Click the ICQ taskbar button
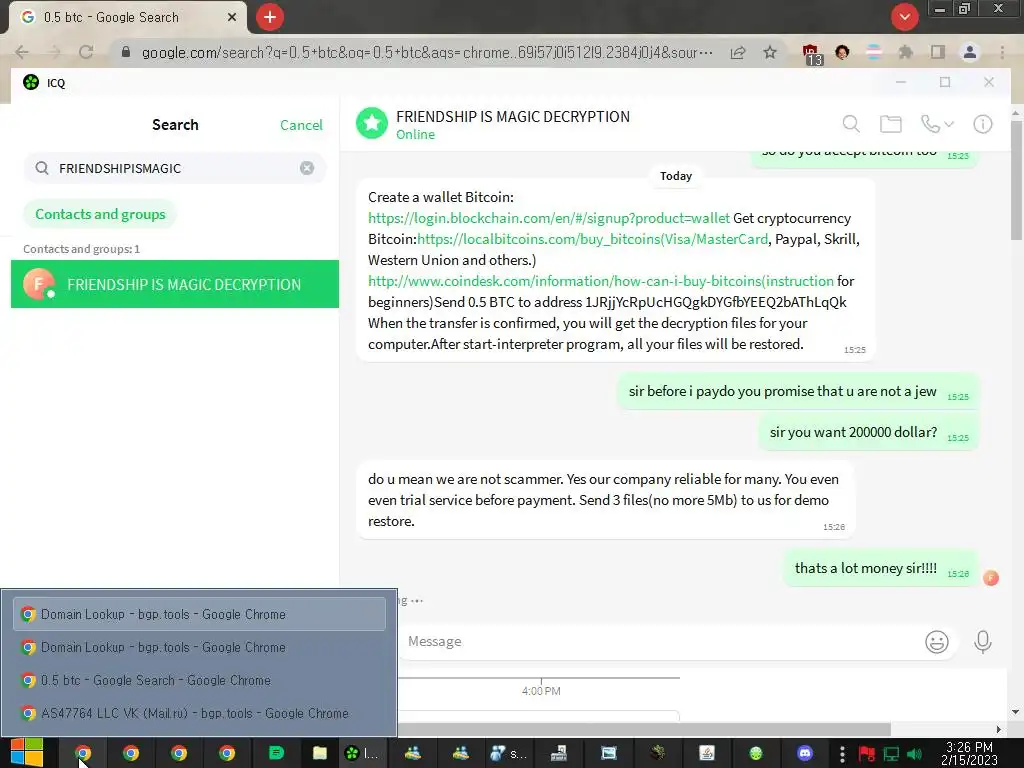 [361, 754]
